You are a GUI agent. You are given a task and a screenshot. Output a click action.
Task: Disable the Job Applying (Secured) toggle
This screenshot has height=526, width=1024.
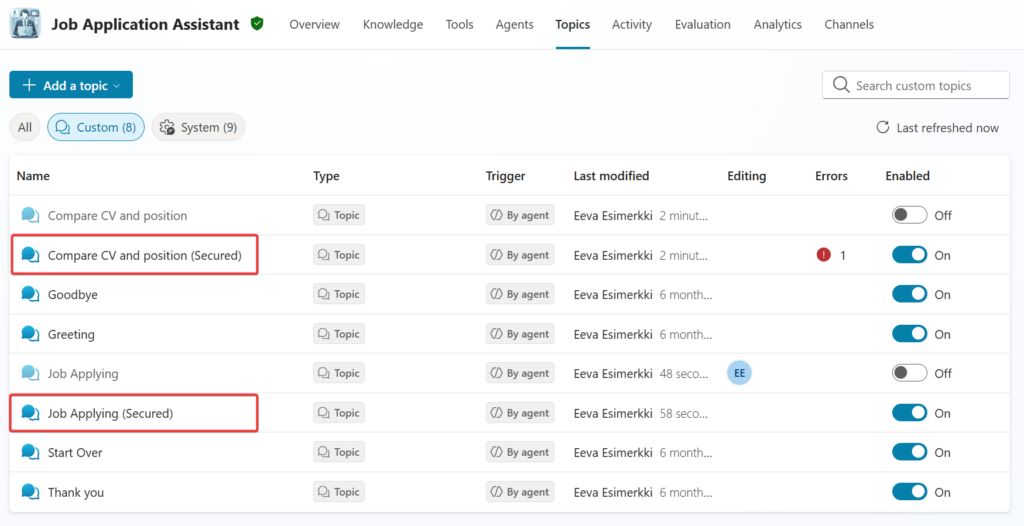tap(910, 413)
